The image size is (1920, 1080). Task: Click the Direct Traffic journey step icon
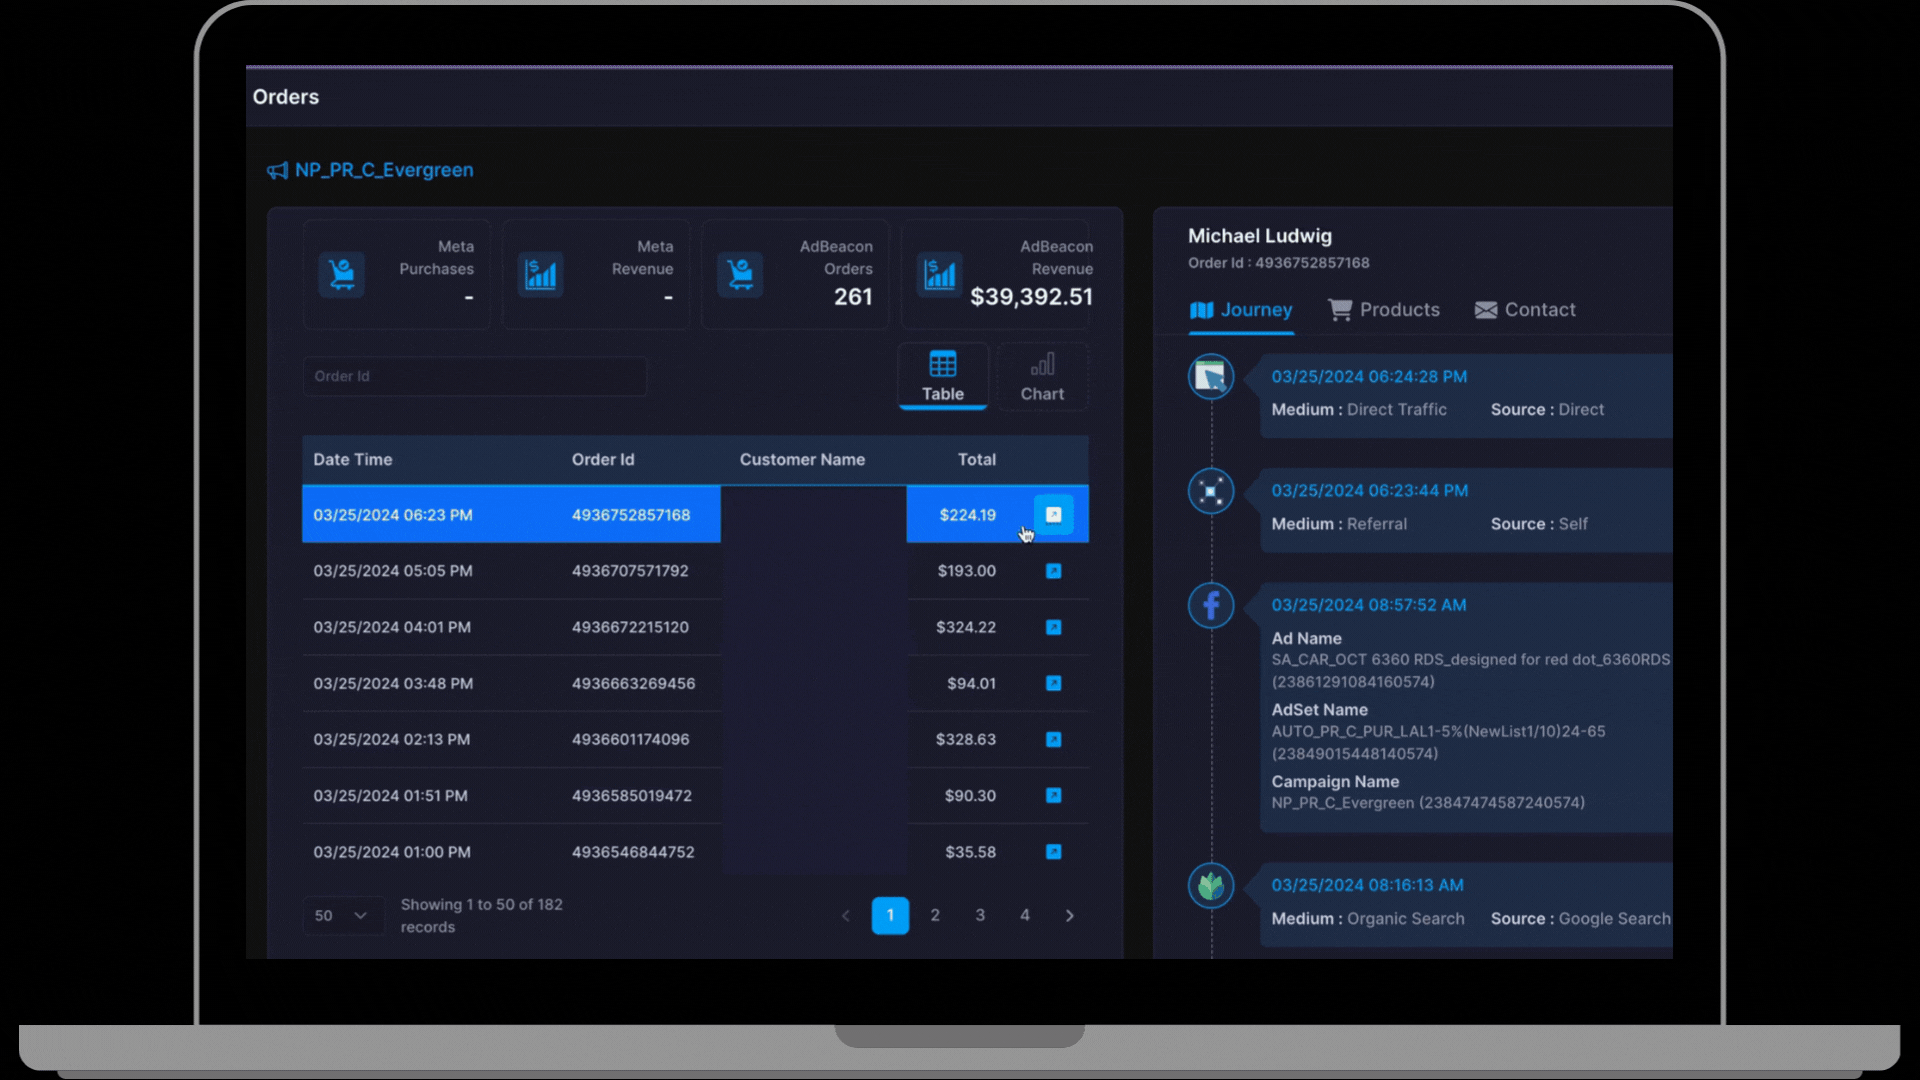tap(1211, 377)
